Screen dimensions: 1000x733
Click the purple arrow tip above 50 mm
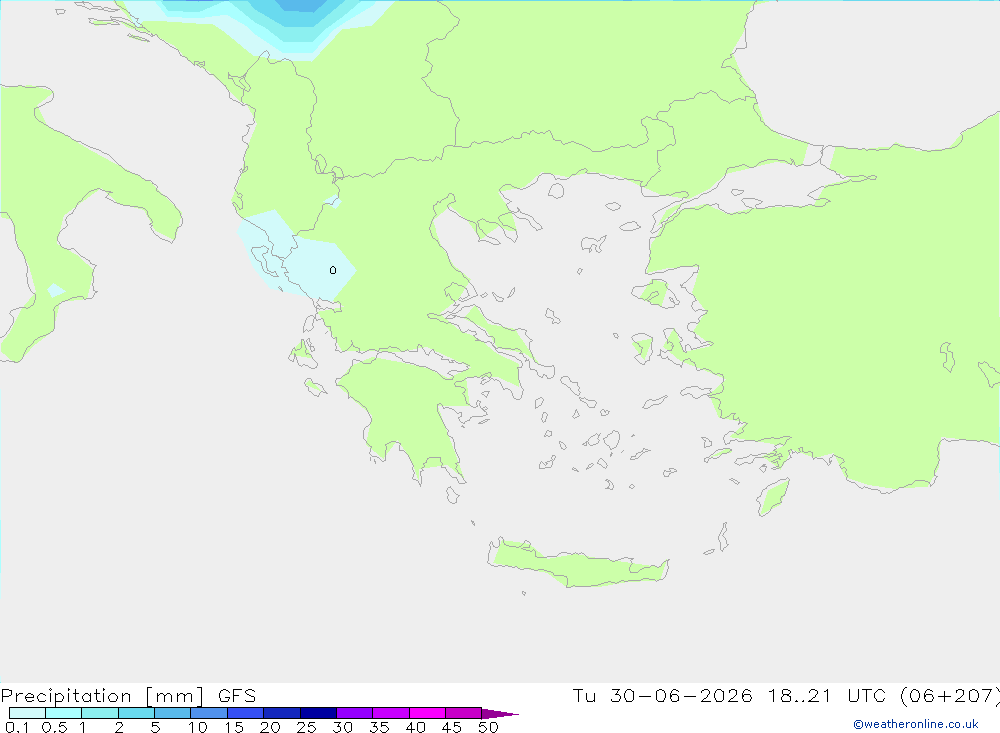click(499, 714)
